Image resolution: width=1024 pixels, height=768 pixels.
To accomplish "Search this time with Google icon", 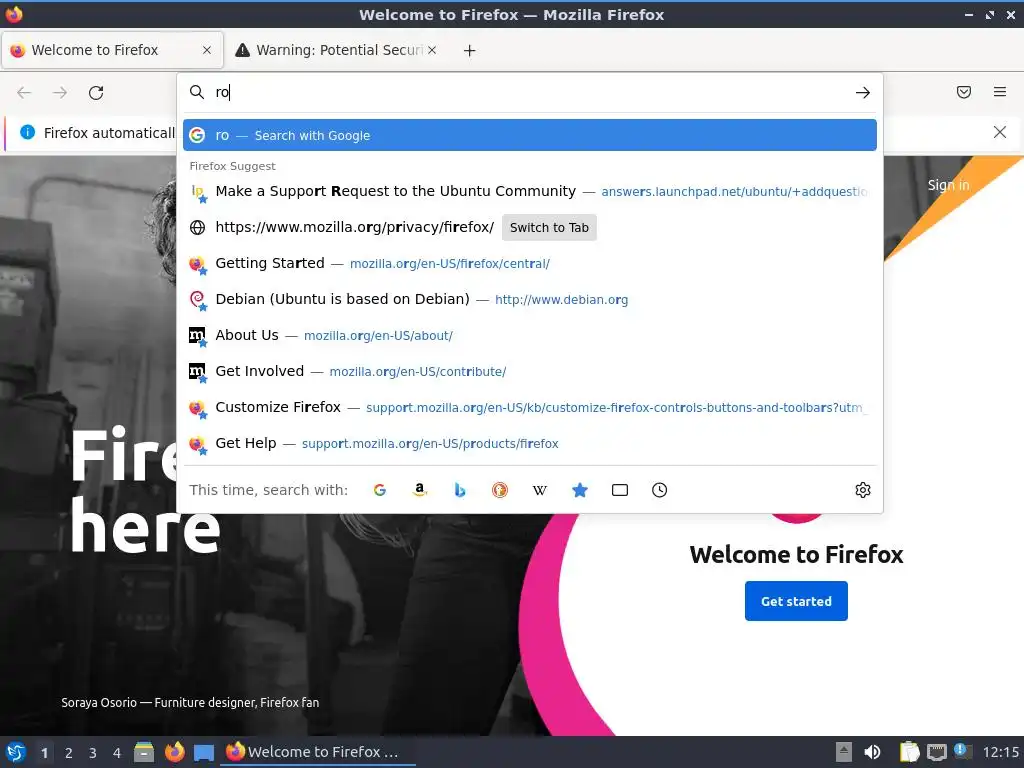I will coord(379,490).
